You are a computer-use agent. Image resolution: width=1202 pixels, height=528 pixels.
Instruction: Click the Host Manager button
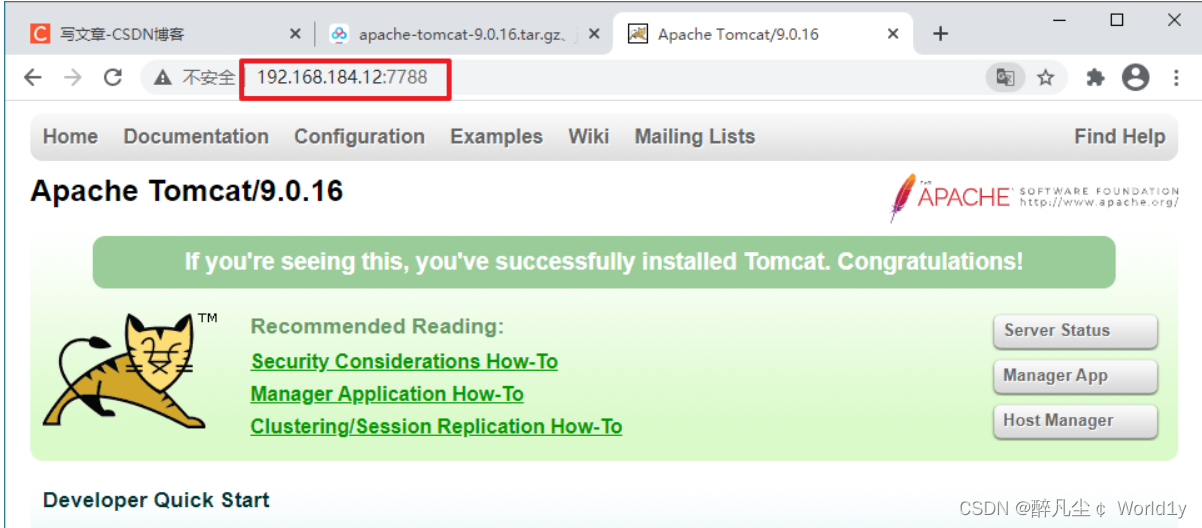tap(1075, 421)
